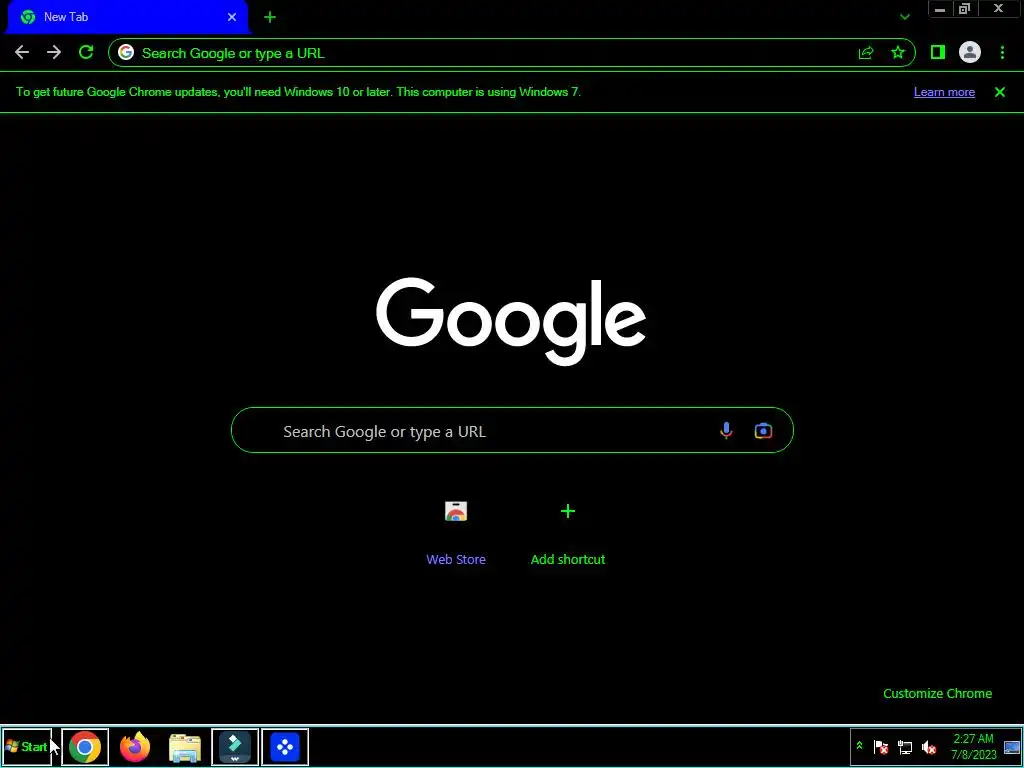Minimize the Chrome window
Screen dimensions: 1024x768
[x=940, y=8]
